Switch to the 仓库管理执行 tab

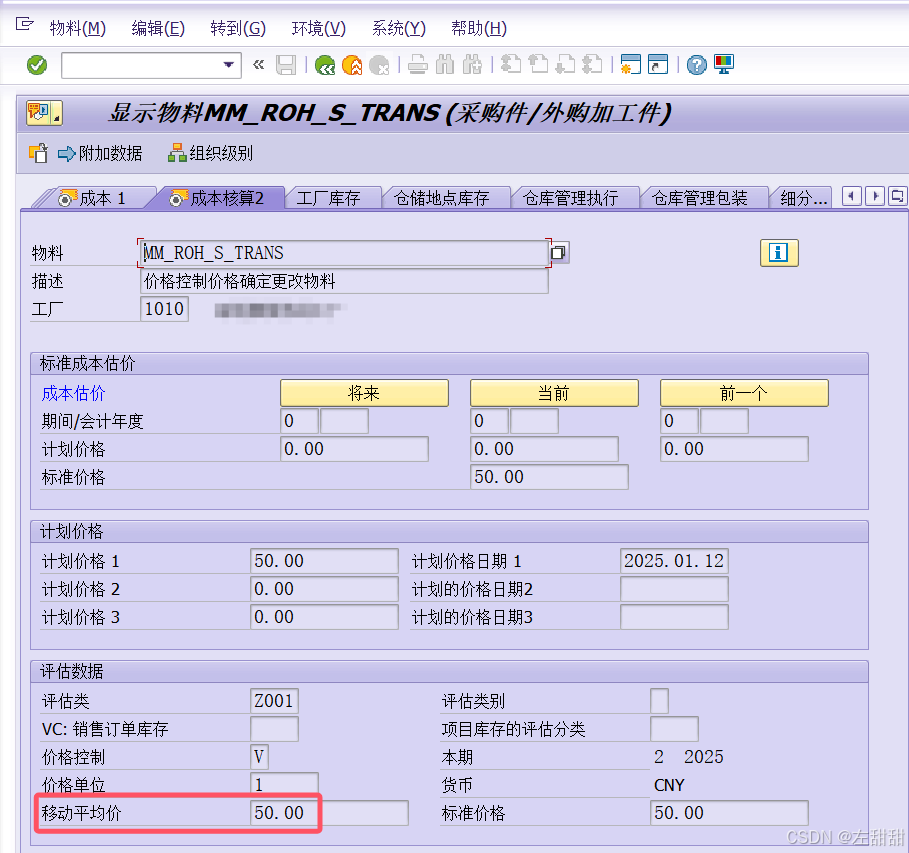coord(570,198)
